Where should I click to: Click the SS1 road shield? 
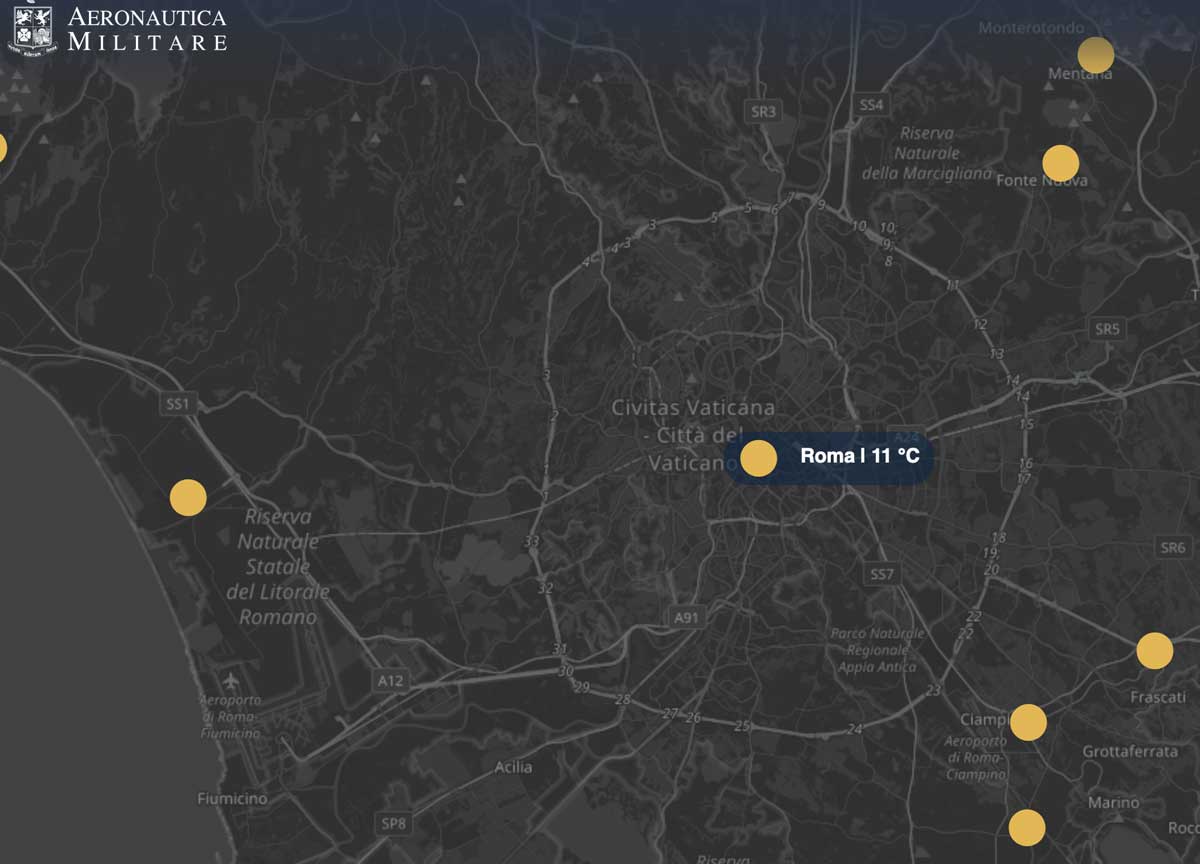(177, 404)
